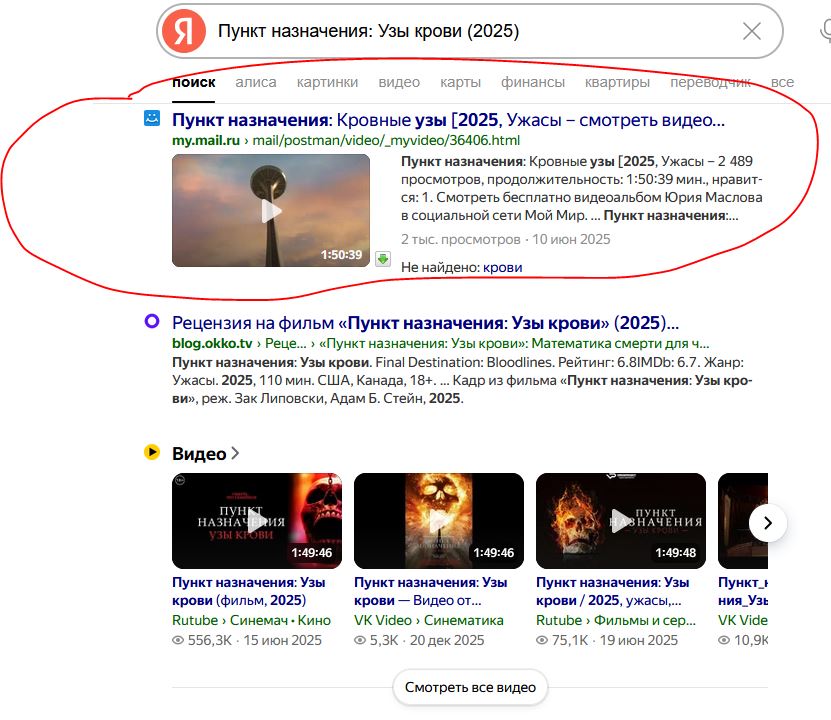Open the first Rutube video thumbnail 1:49:46

pos(257,521)
